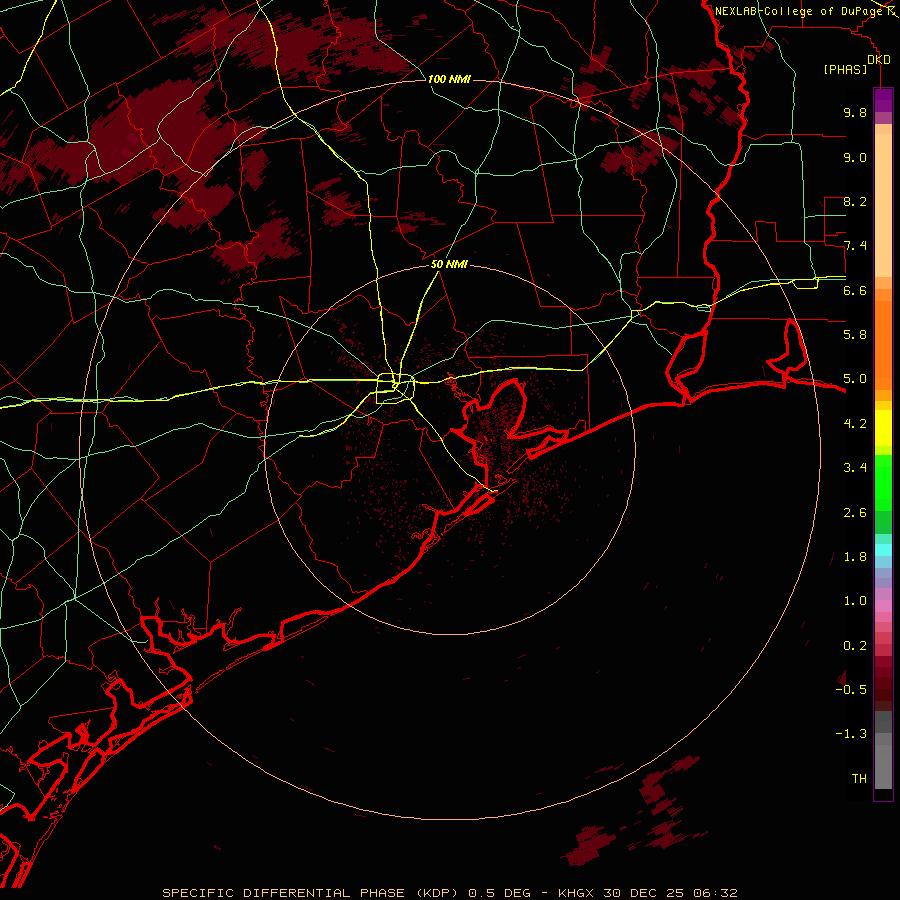Pick the gray bottom color bar segment
The height and width of the screenshot is (900, 900).
click(x=883, y=766)
